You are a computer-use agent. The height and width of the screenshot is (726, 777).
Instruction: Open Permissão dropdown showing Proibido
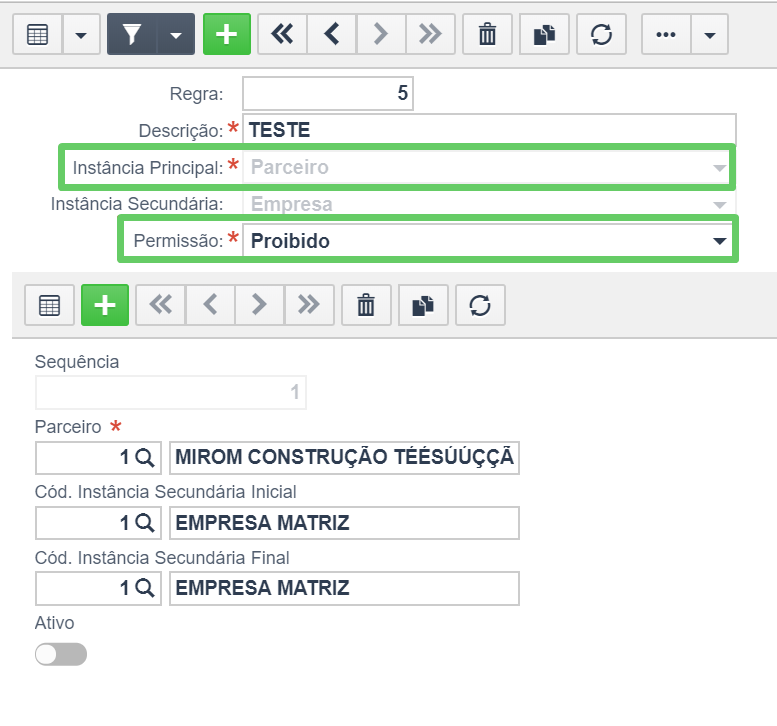[487, 241]
